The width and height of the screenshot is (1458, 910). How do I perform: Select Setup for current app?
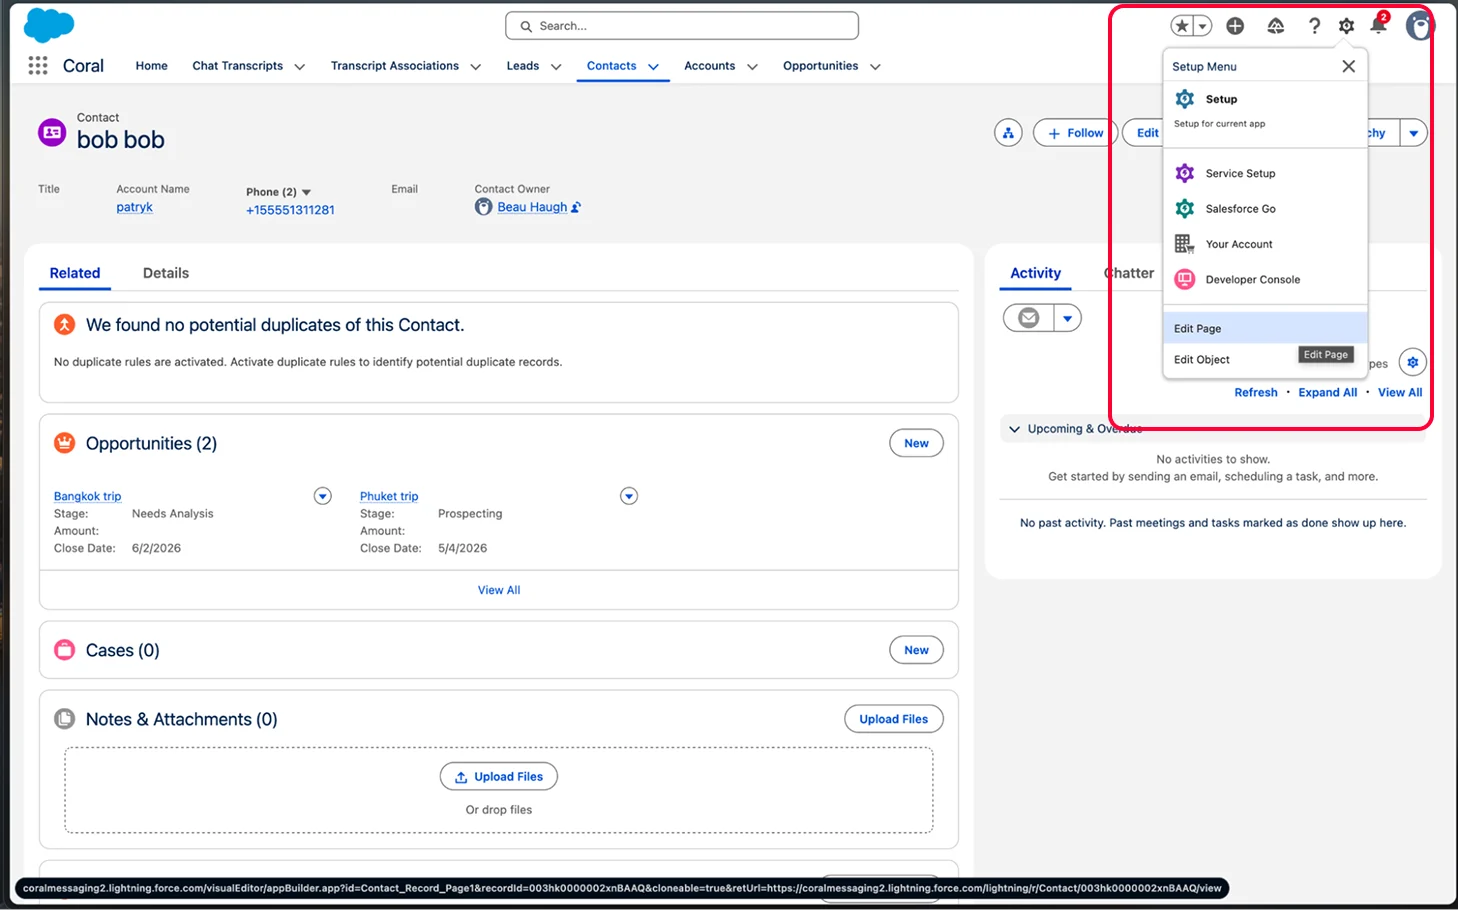pos(1265,109)
